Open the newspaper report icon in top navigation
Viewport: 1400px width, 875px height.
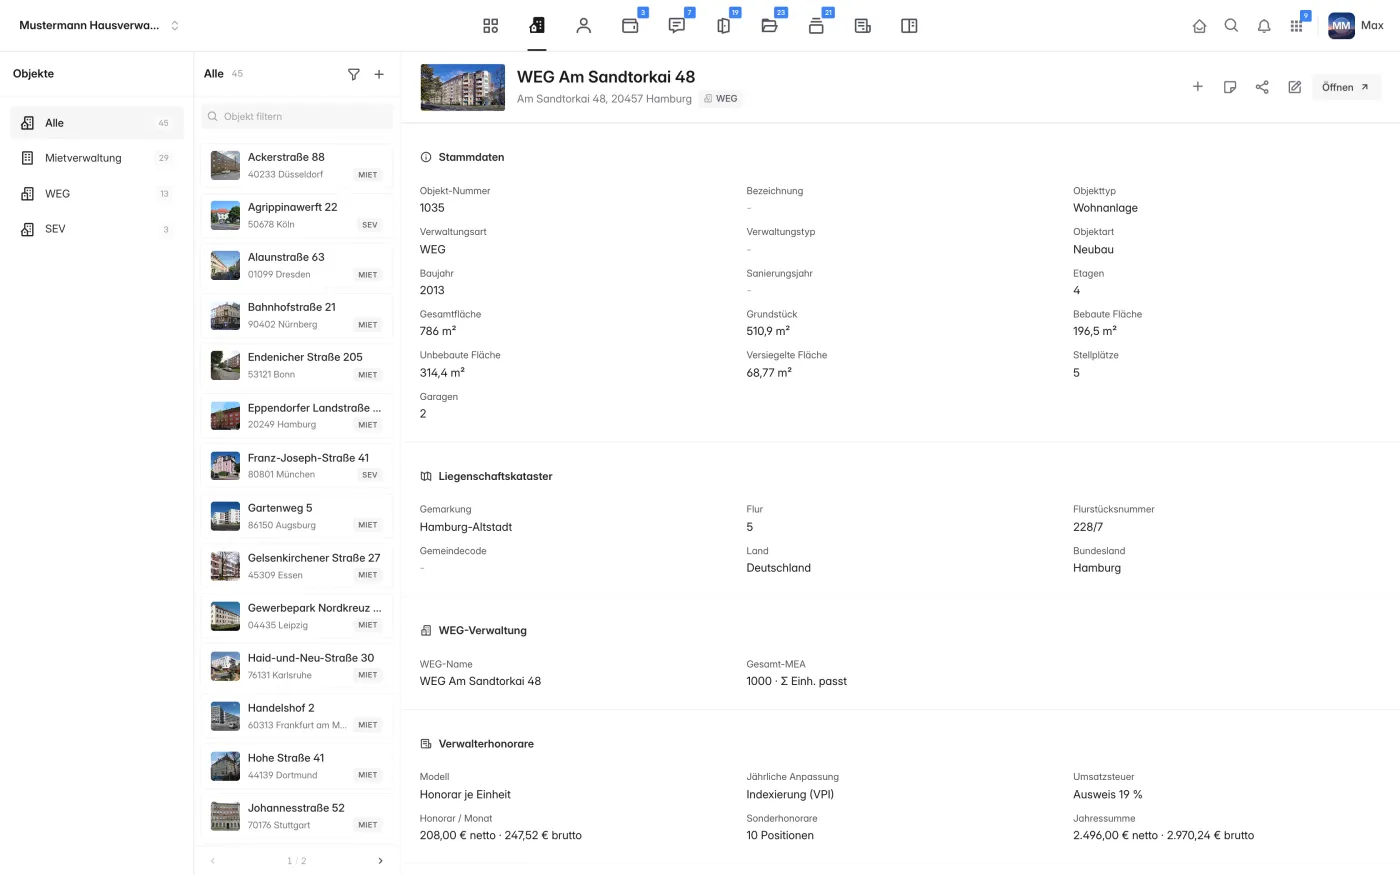863,26
